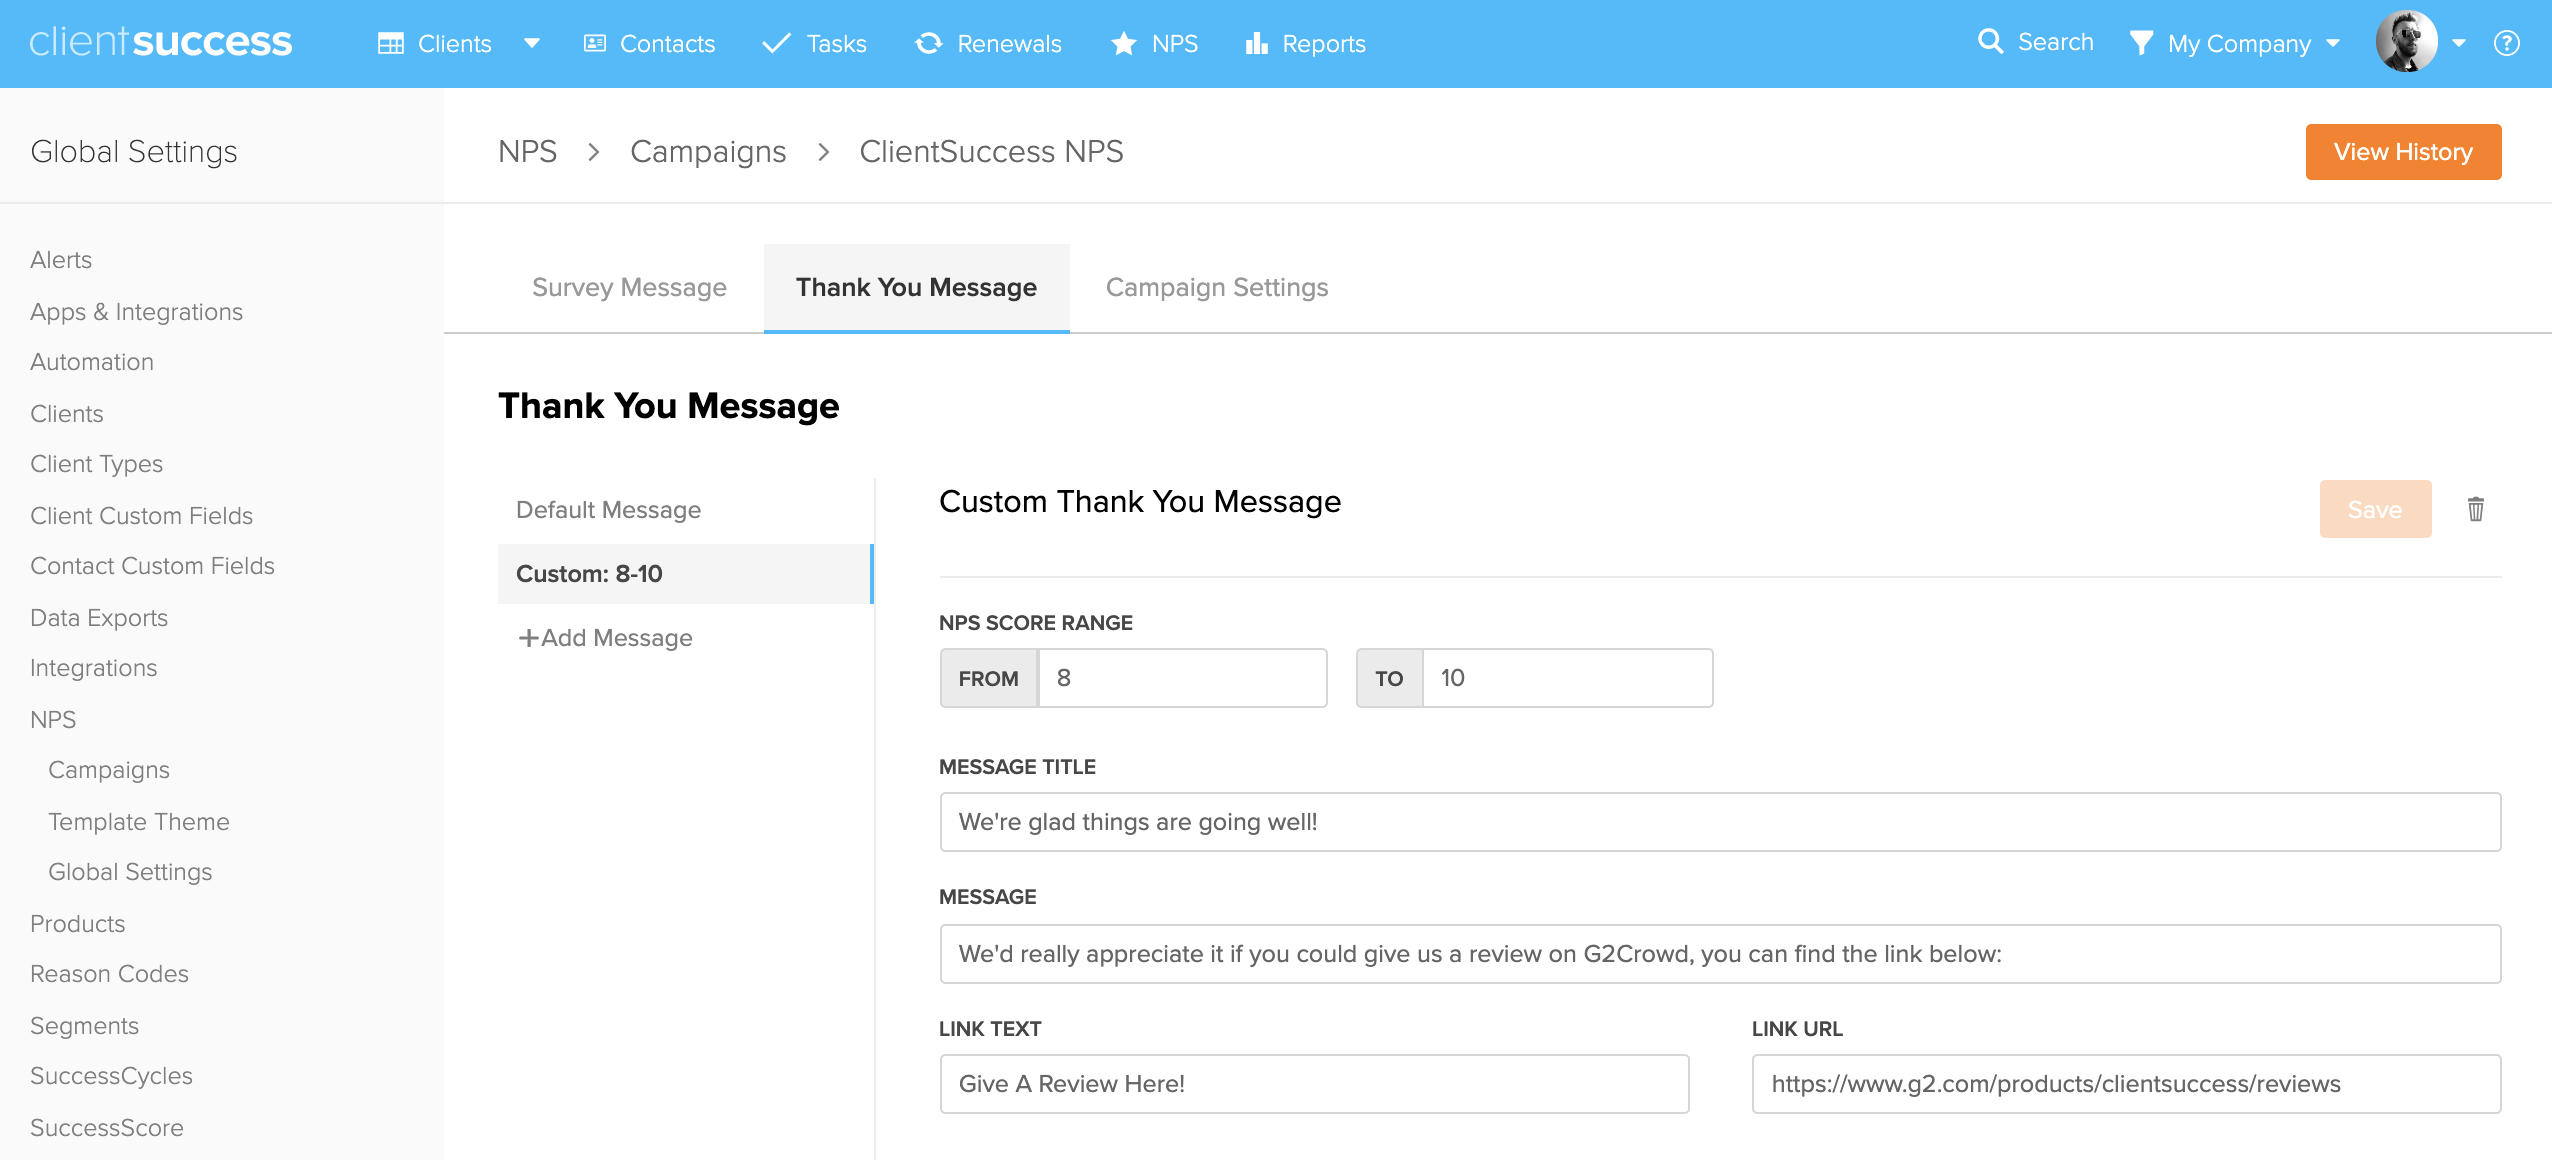Click the Clients table icon in navbar

(x=390, y=44)
